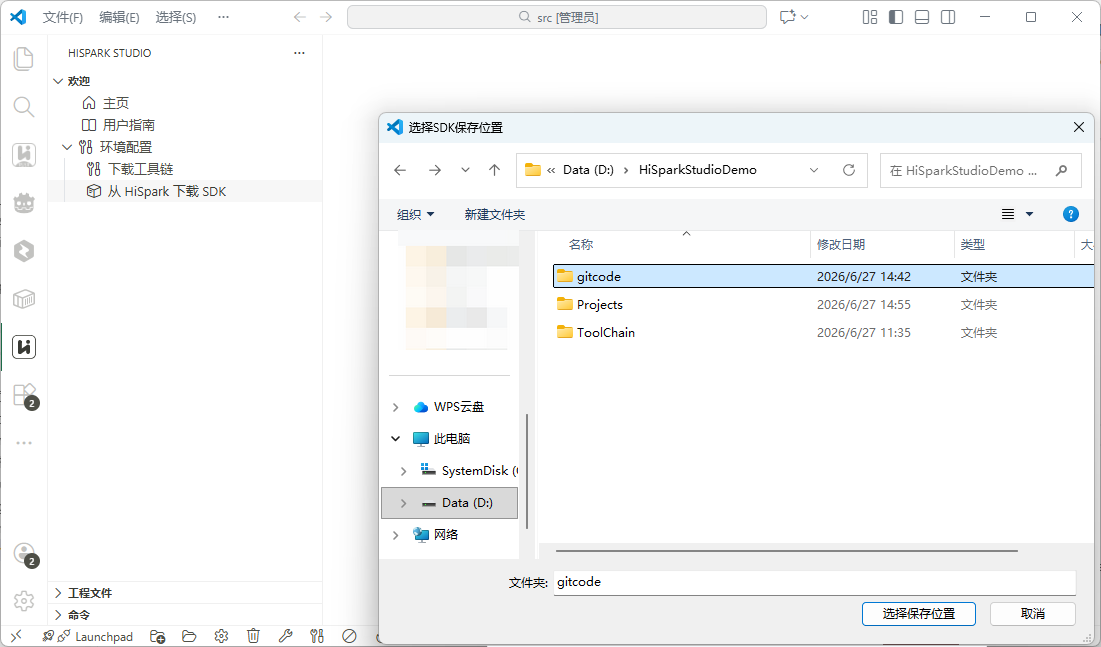Open the Manage gear in activity bar
This screenshot has width=1101, height=647.
pyautogui.click(x=24, y=601)
